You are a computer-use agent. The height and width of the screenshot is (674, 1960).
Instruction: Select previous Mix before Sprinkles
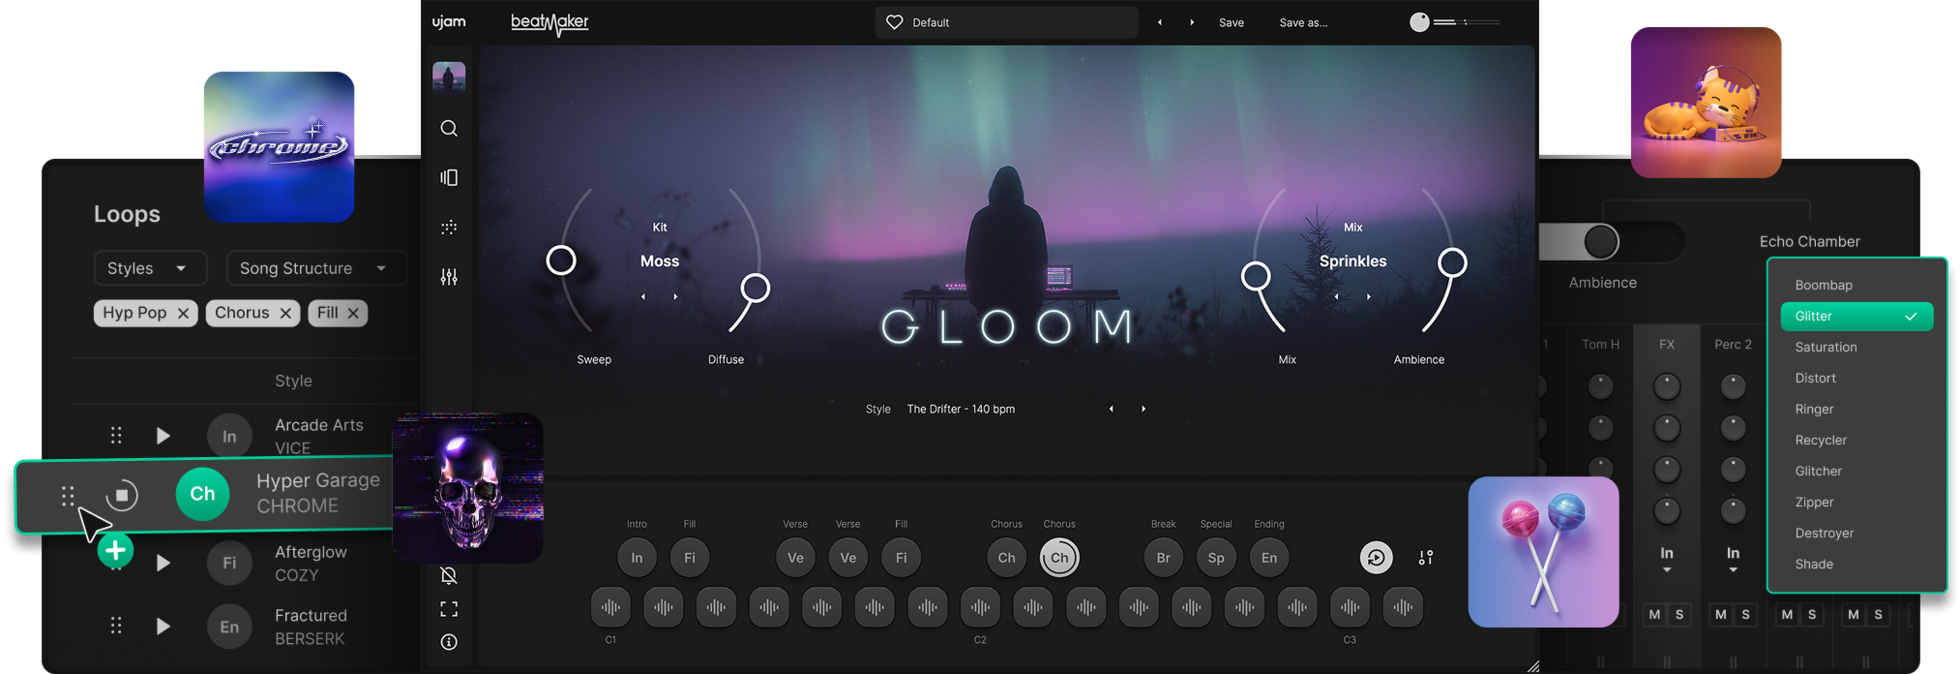[1336, 297]
